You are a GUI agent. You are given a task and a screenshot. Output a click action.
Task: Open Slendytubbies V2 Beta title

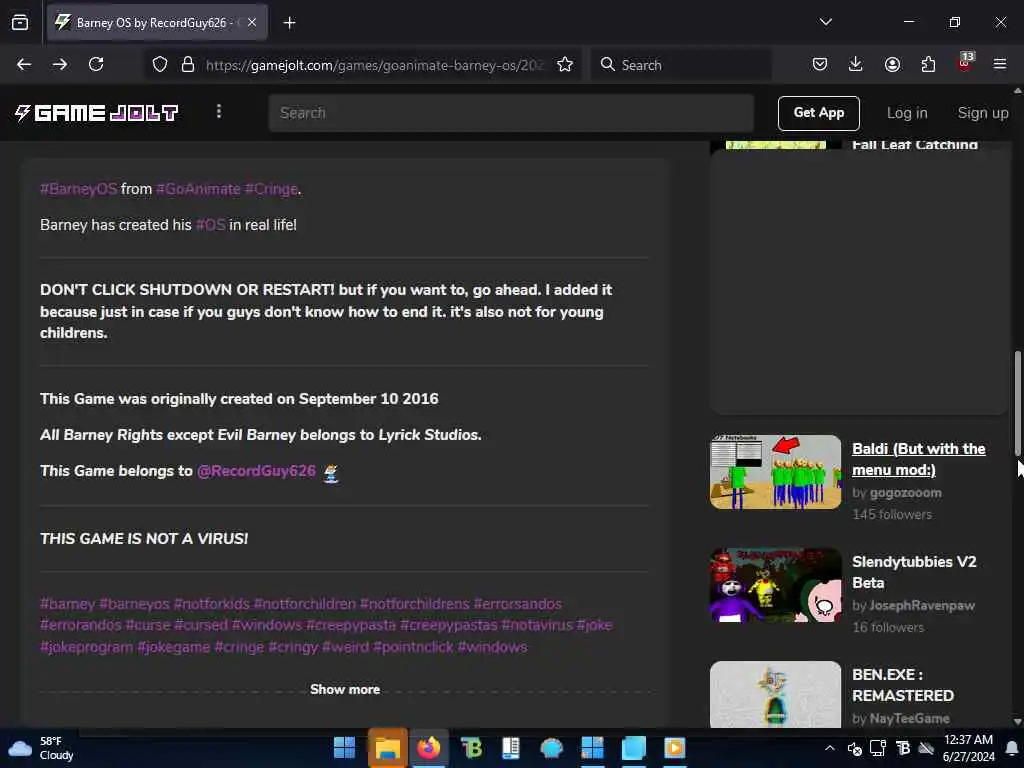(914, 572)
